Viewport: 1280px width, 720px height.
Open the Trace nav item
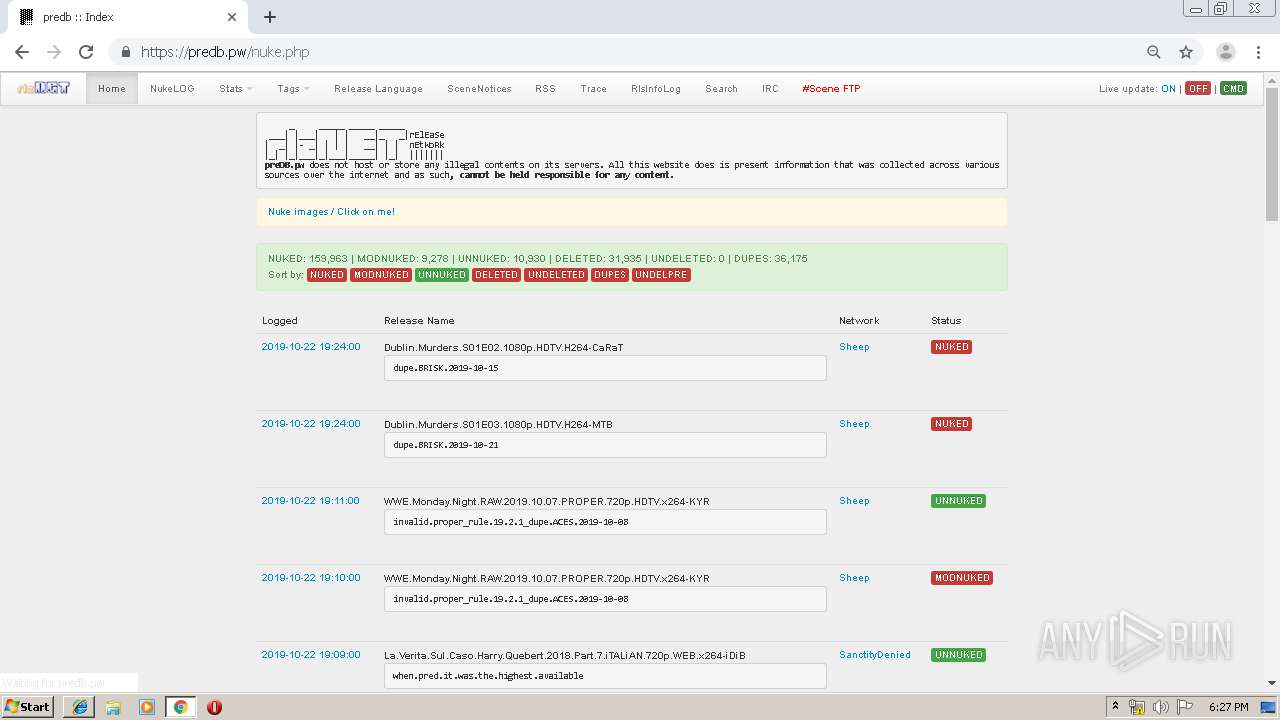[593, 89]
